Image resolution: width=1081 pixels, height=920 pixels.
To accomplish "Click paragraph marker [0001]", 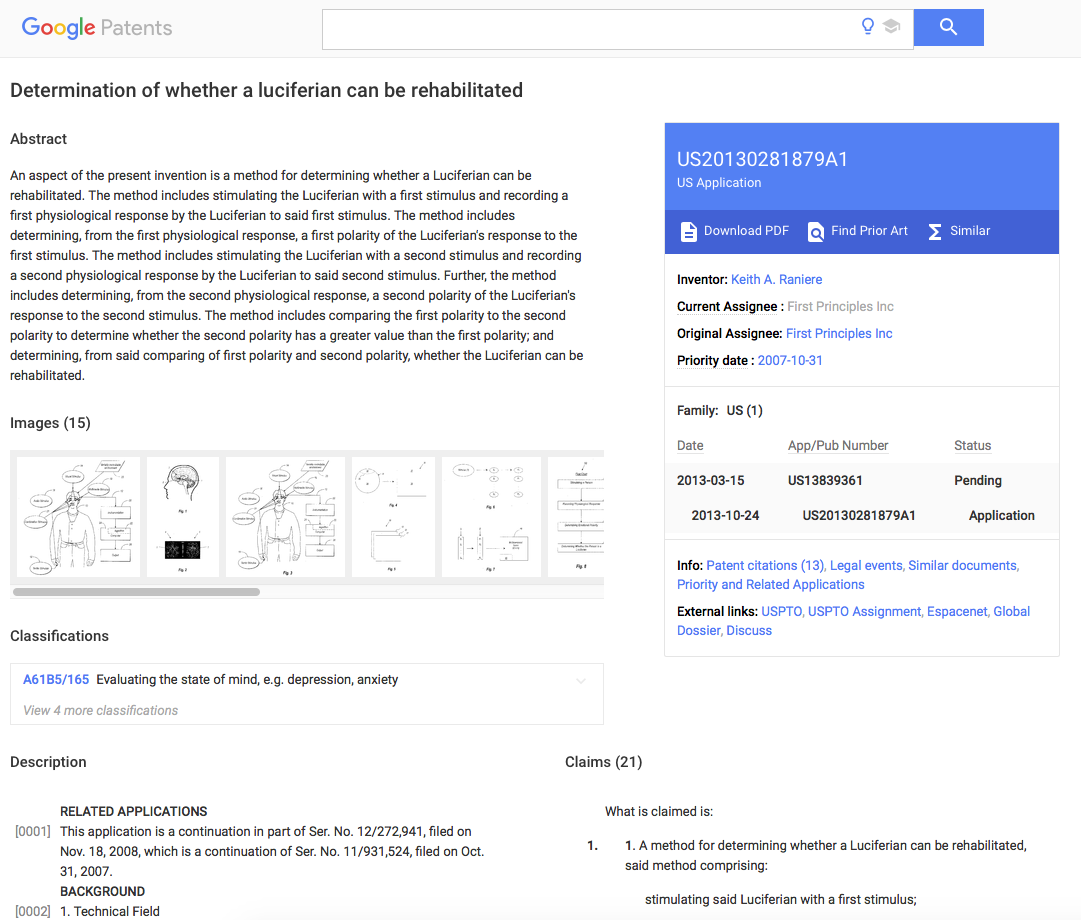I will point(33,832).
